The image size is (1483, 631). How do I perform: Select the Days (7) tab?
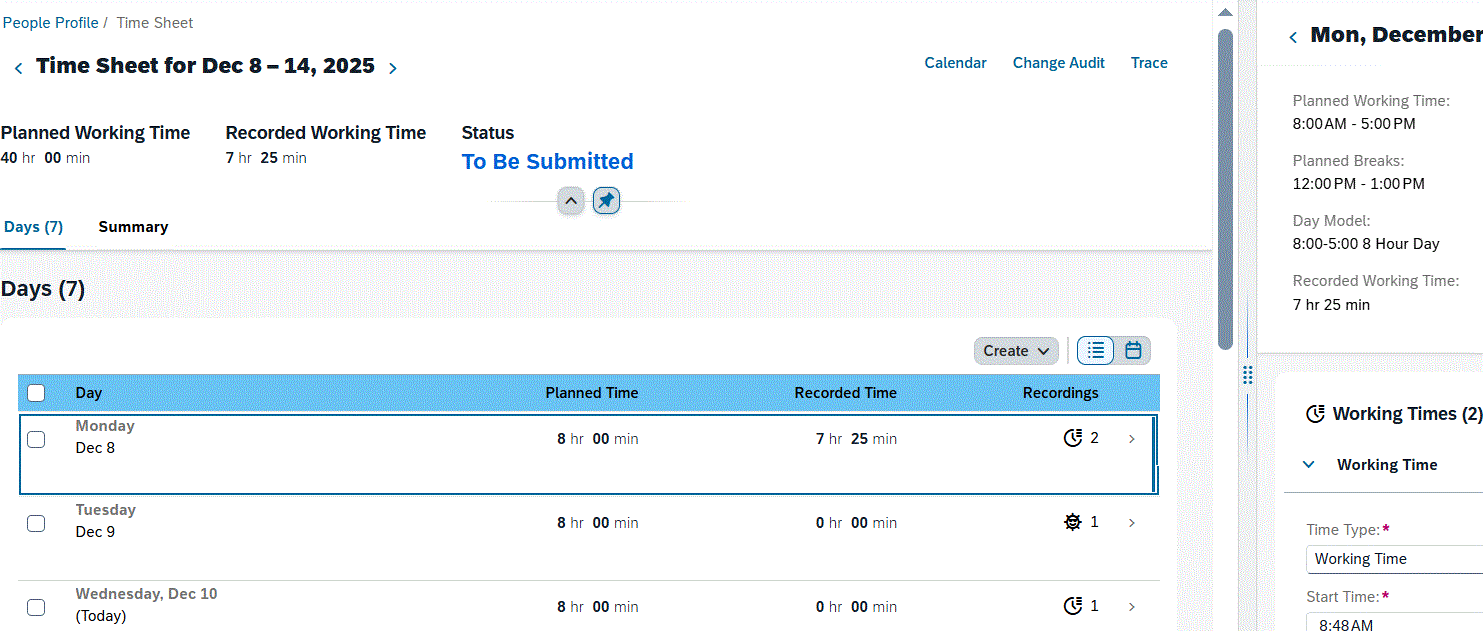click(33, 227)
